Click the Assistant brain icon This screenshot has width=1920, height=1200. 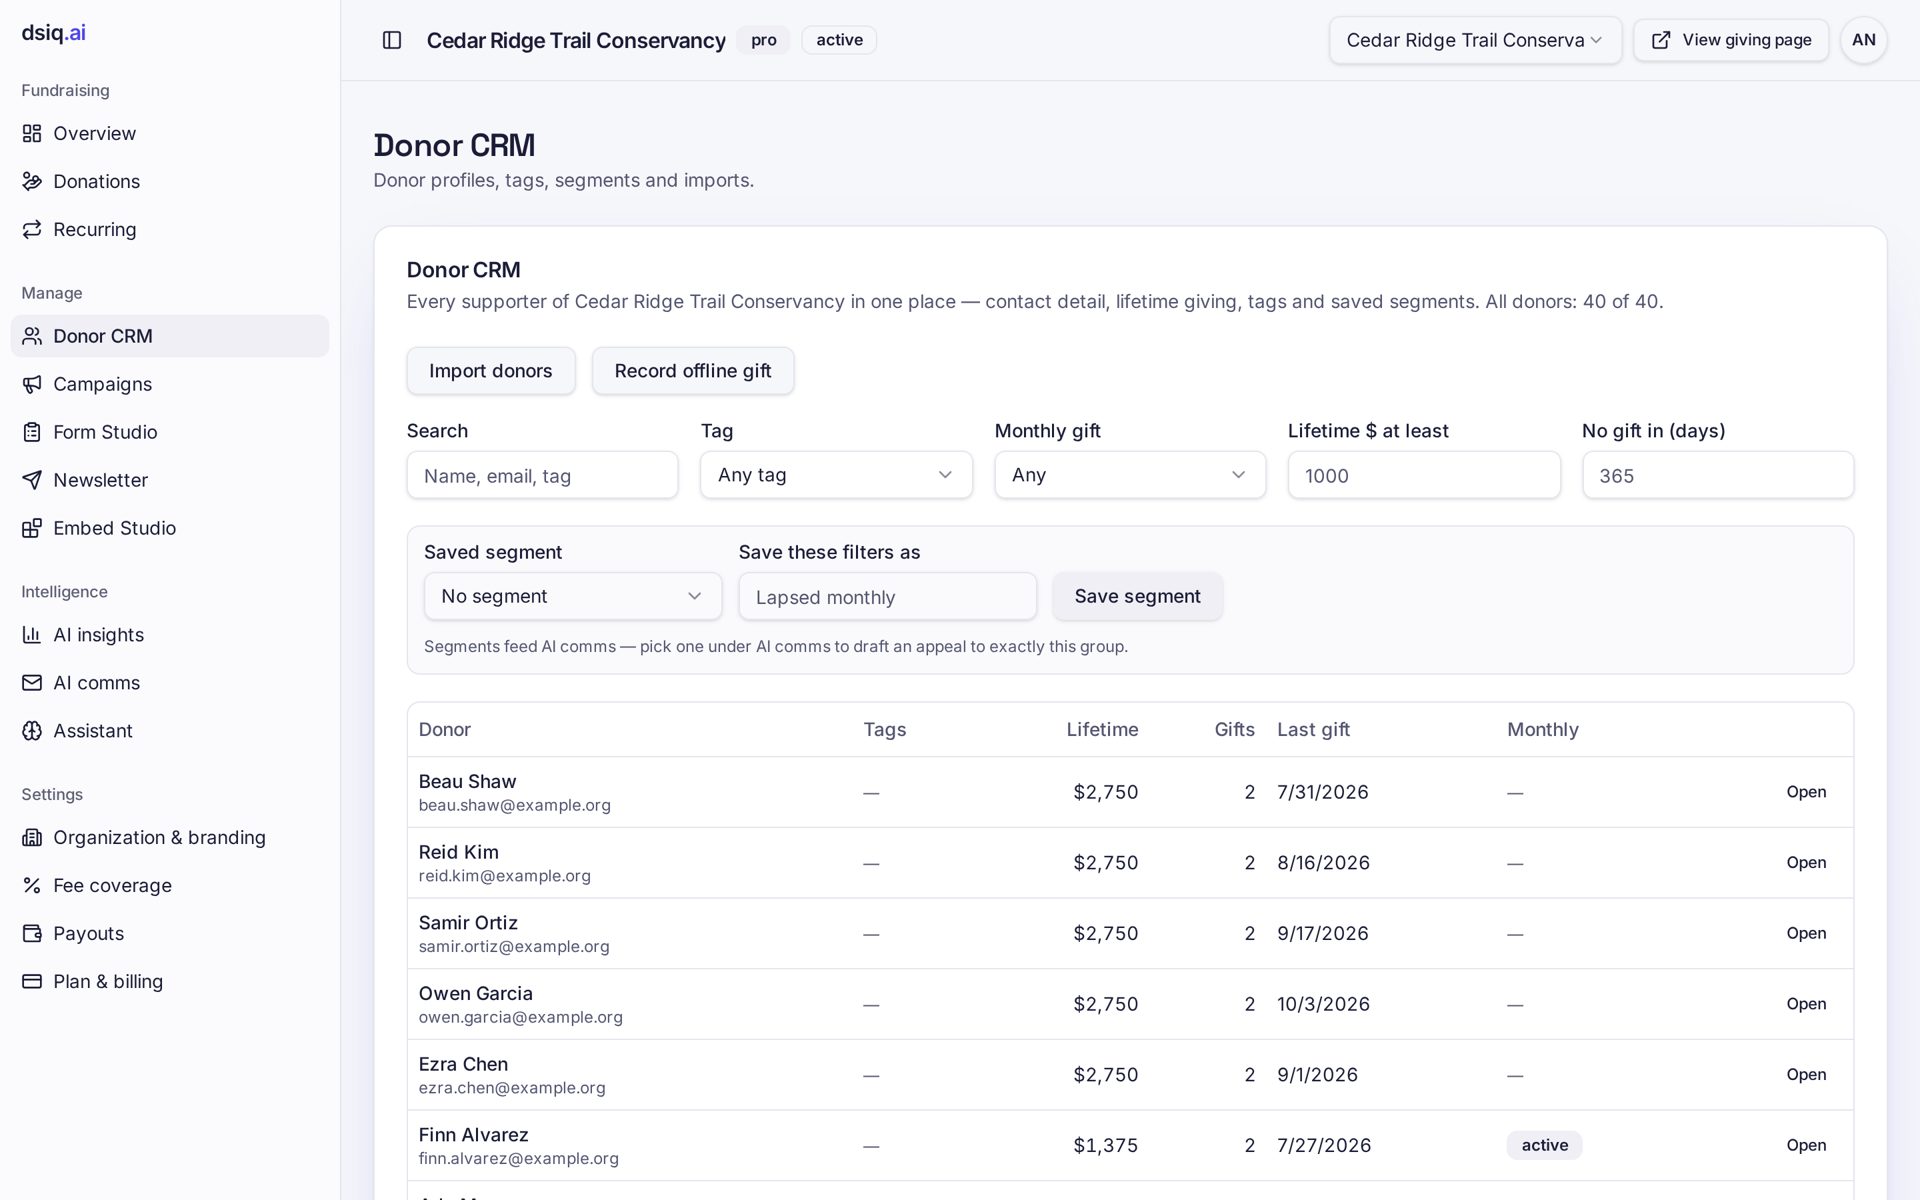(32, 731)
